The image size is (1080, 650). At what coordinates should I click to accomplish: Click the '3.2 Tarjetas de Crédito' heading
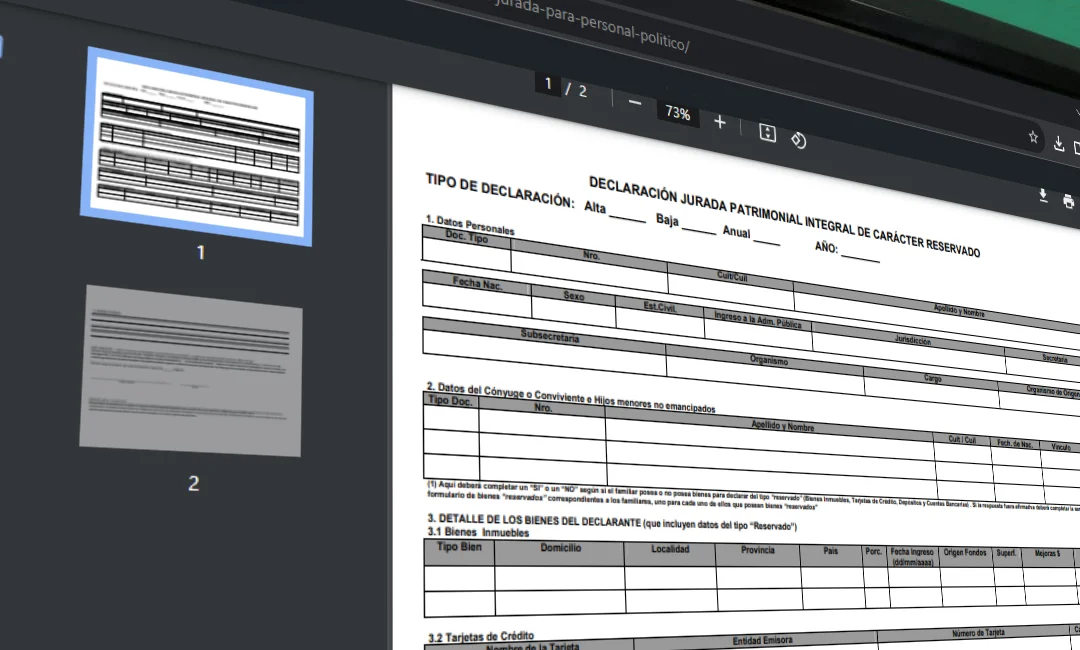click(481, 637)
